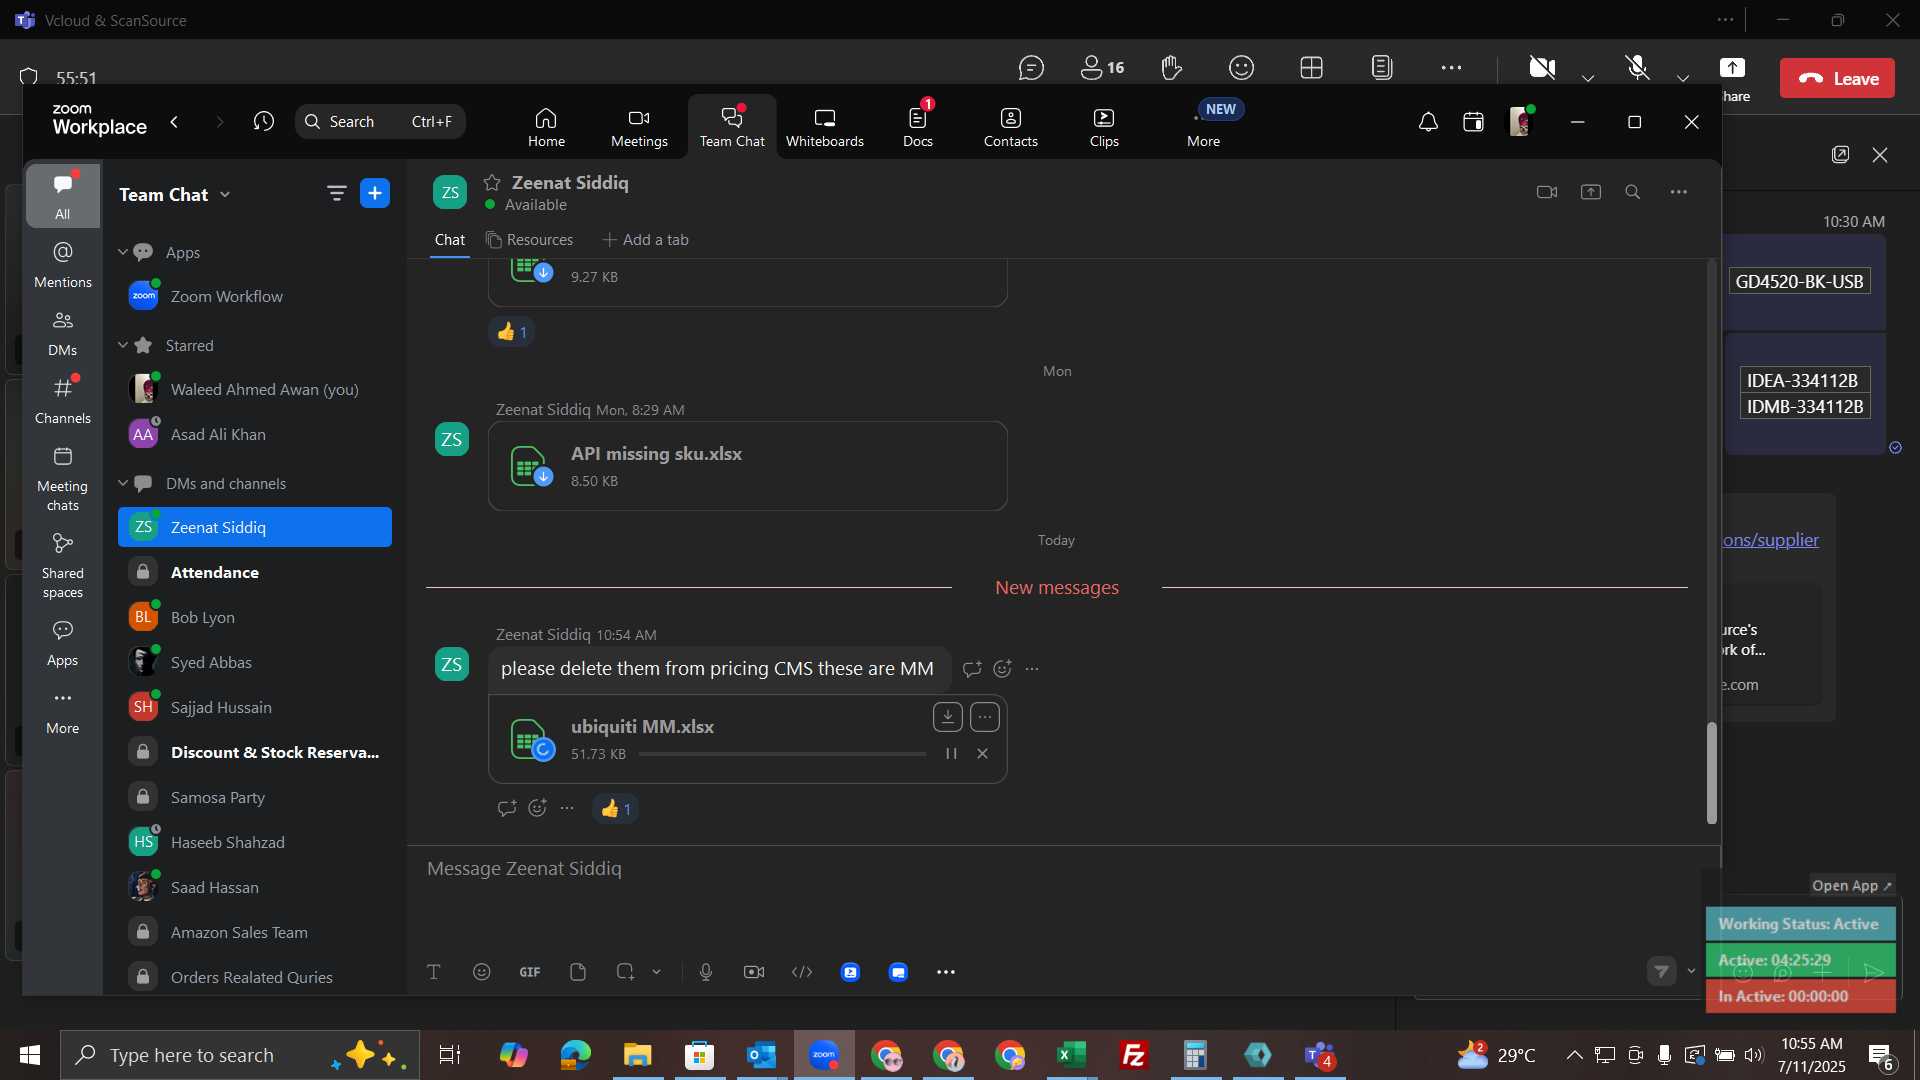Switch to the Resources tab
Viewport: 1920px width, 1080px height.
click(530, 240)
